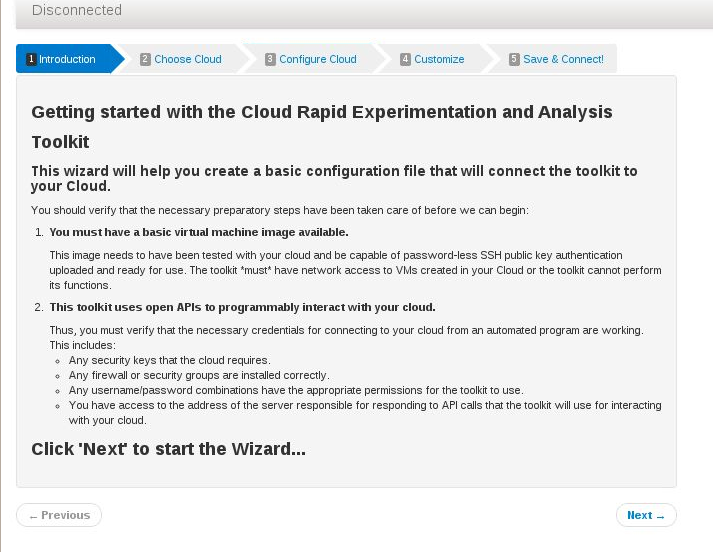This screenshot has width=713, height=552.
Task: Click the Disconnected status text
Action: pyautogui.click(x=77, y=10)
